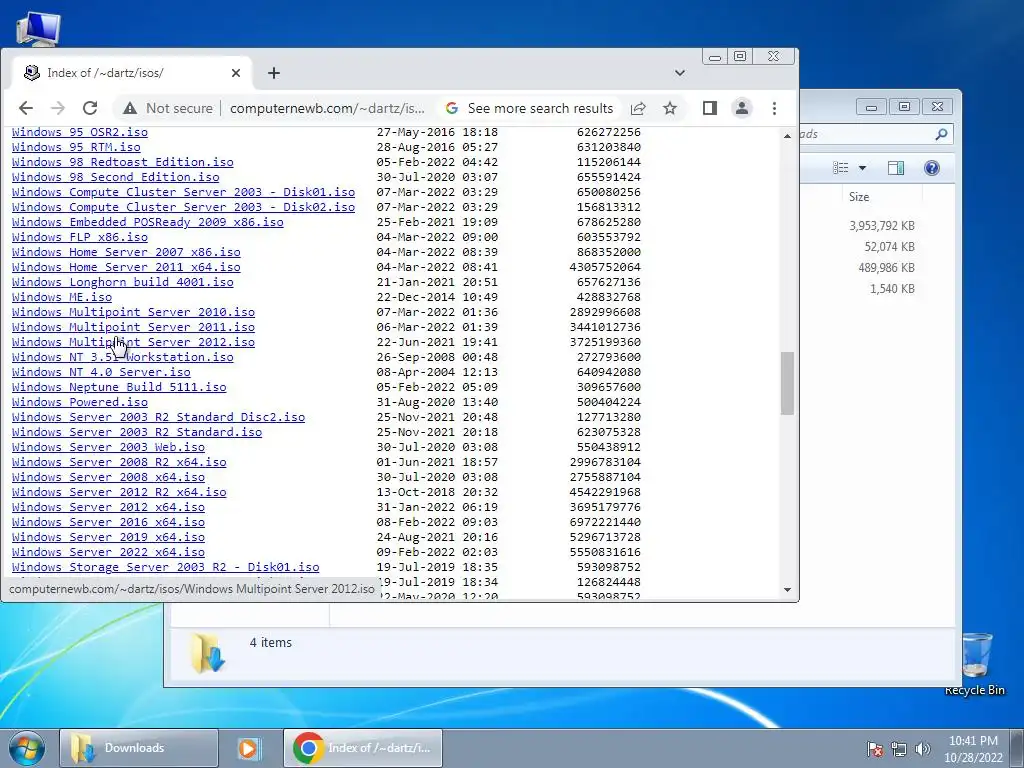This screenshot has width=1024, height=768.
Task: Open Windows Server 2008 x64.iso
Action: click(108, 477)
